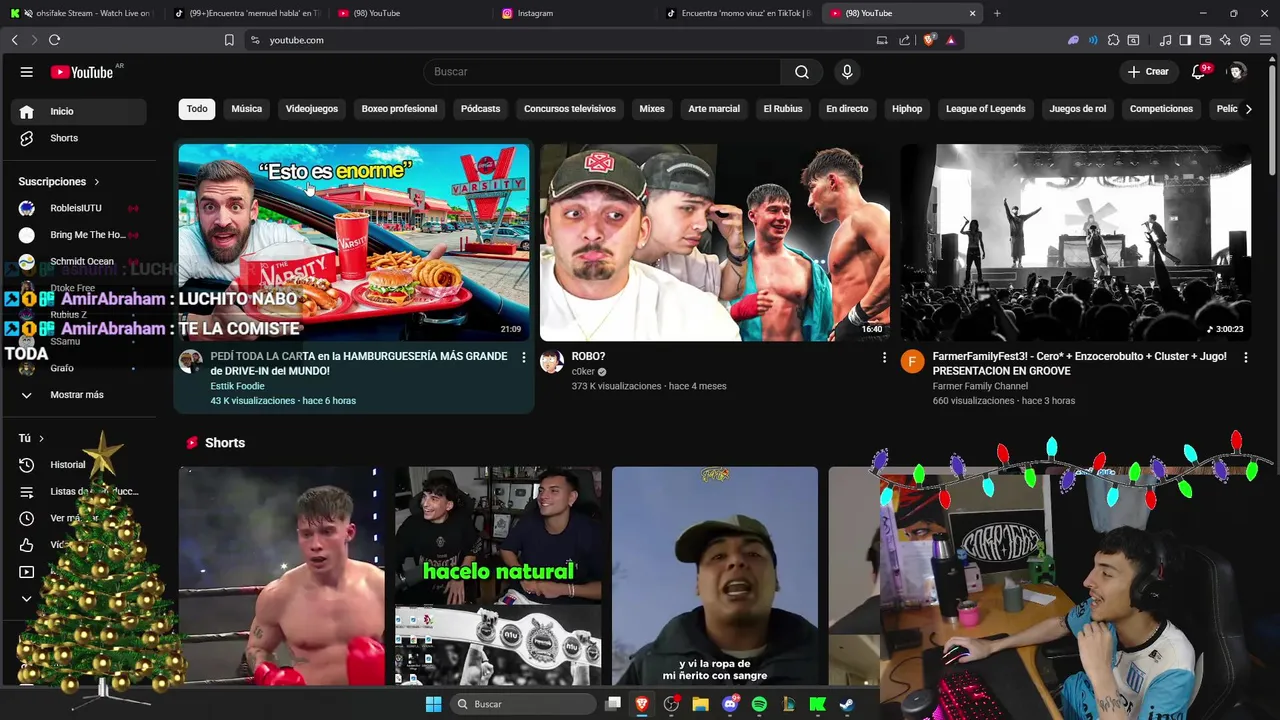Click the search magnifier button
Screen dimensions: 1280x720
[802, 72]
